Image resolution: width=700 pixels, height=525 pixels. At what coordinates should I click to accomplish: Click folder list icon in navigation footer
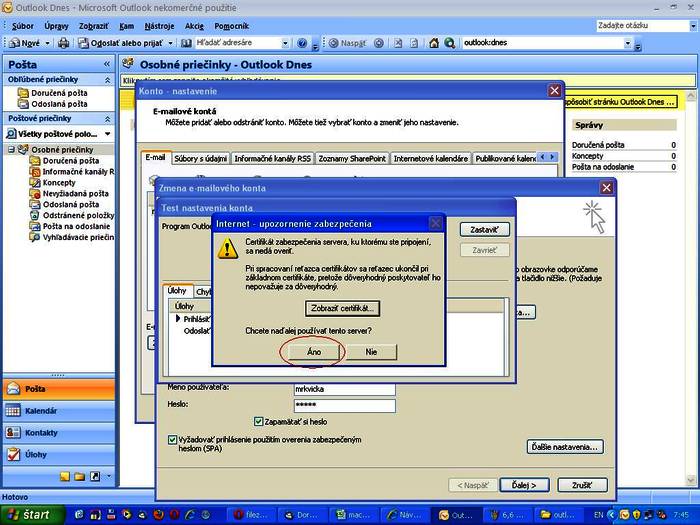point(80,476)
